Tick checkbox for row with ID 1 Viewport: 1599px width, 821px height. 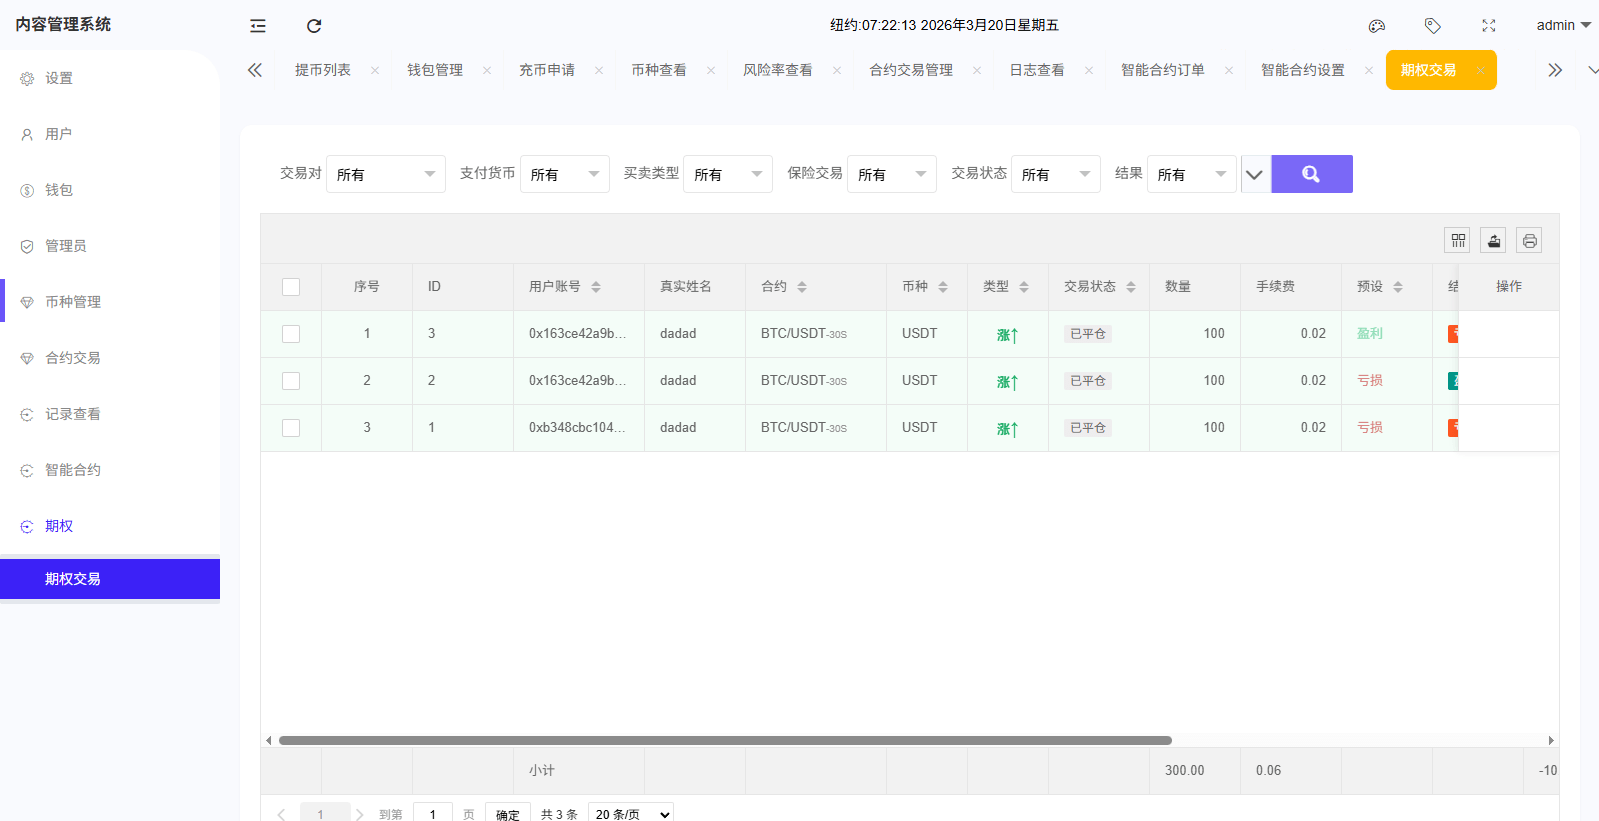pyautogui.click(x=291, y=428)
